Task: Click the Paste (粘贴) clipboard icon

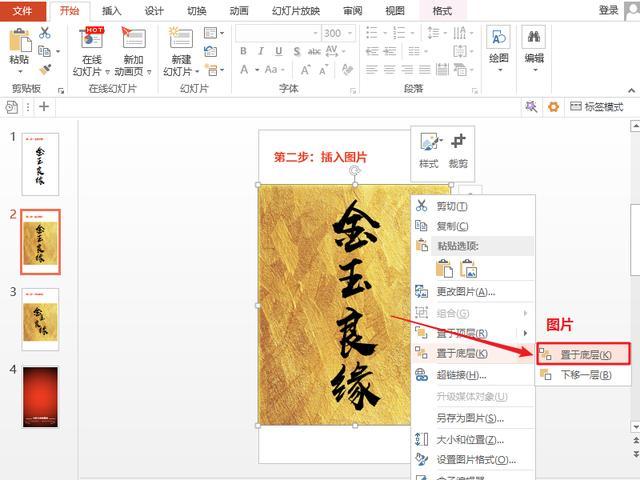Action: pyautogui.click(x=19, y=40)
